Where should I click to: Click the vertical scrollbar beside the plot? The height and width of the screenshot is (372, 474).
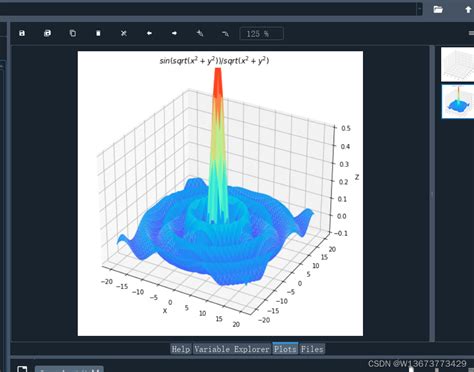click(432, 193)
